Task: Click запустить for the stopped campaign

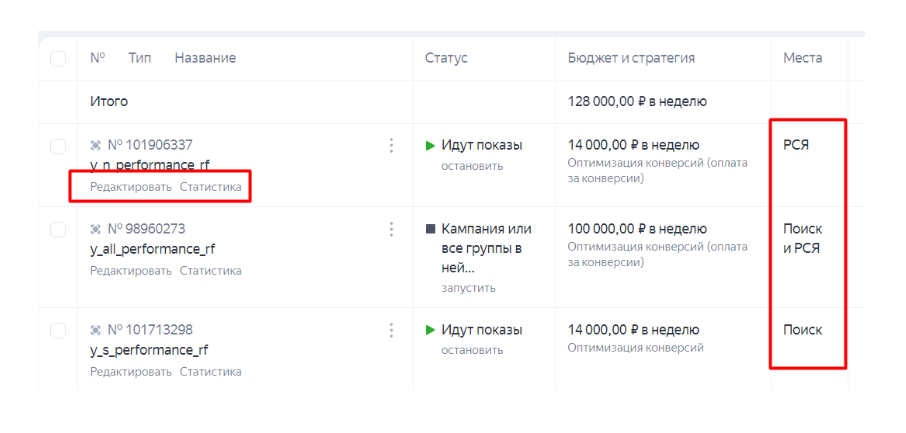Action: 468,288
